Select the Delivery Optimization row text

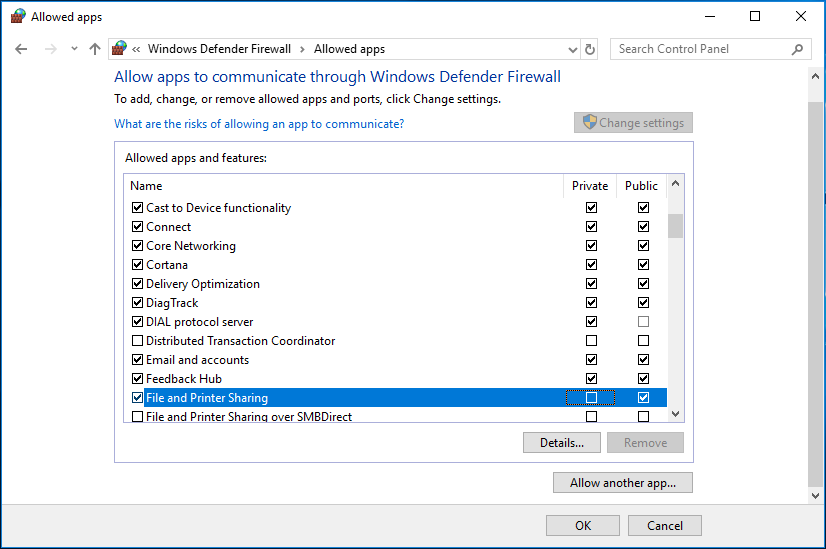(203, 284)
